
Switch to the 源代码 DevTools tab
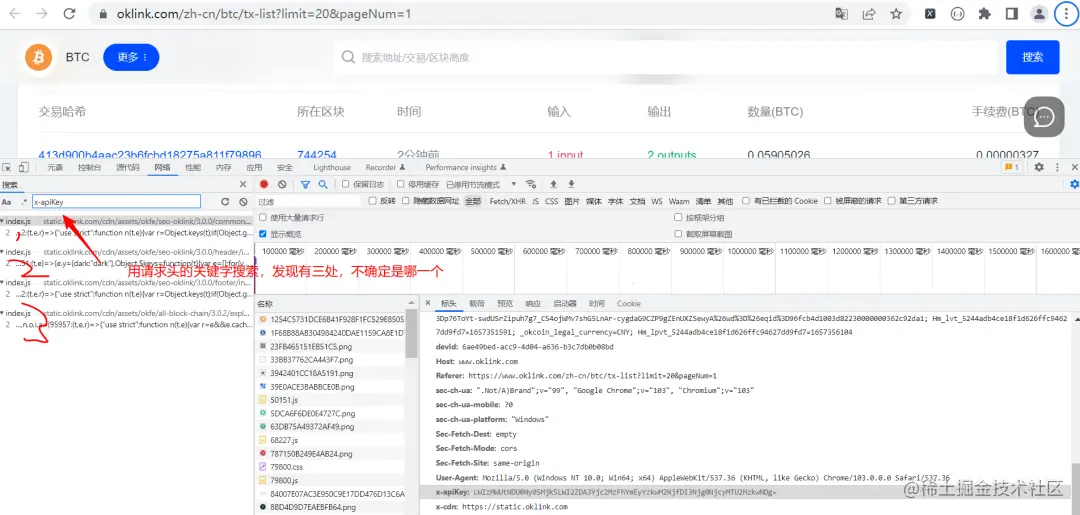[128, 167]
